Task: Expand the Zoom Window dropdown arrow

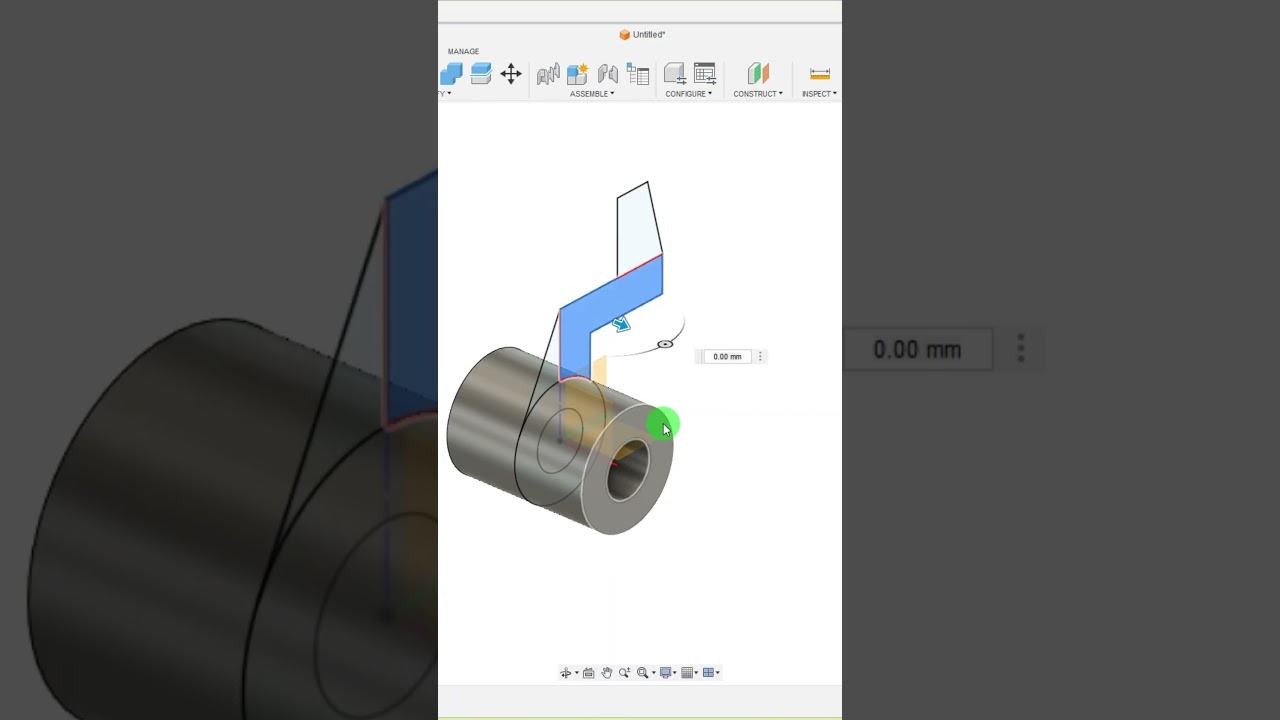Action: [654, 673]
